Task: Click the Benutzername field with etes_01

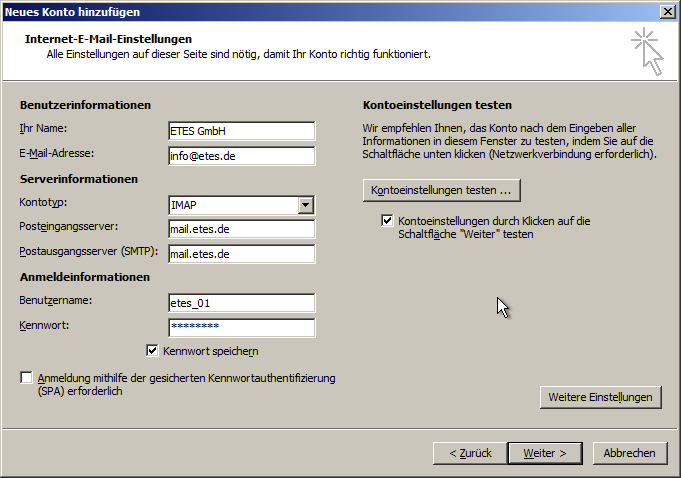Action: pyautogui.click(x=241, y=303)
